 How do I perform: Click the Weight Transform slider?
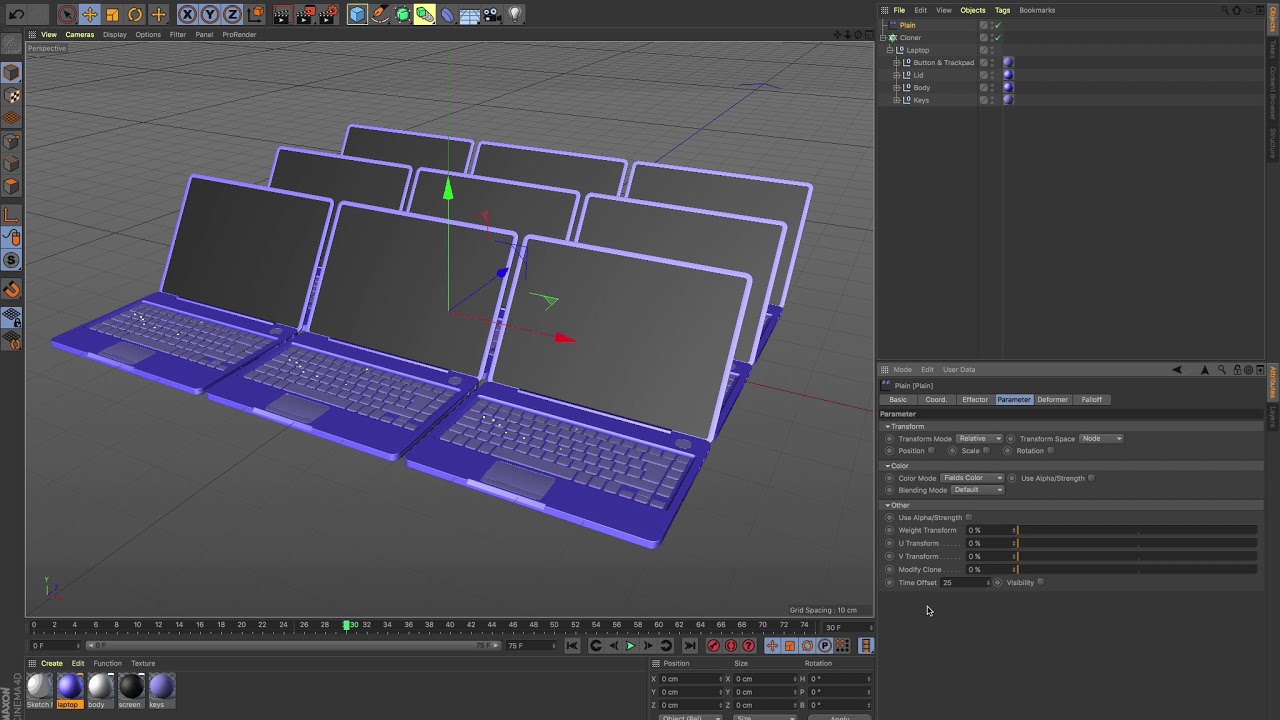[x=1136, y=530]
